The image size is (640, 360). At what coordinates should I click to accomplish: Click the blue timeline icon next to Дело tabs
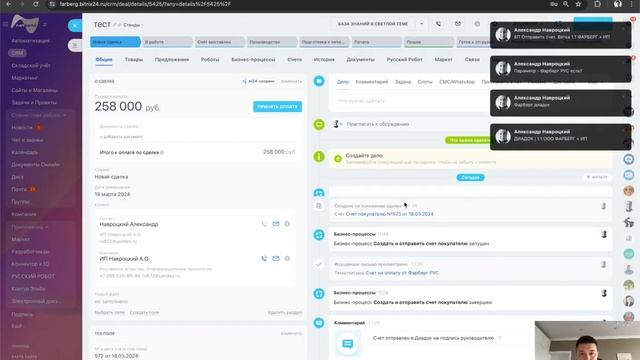pyautogui.click(x=319, y=81)
